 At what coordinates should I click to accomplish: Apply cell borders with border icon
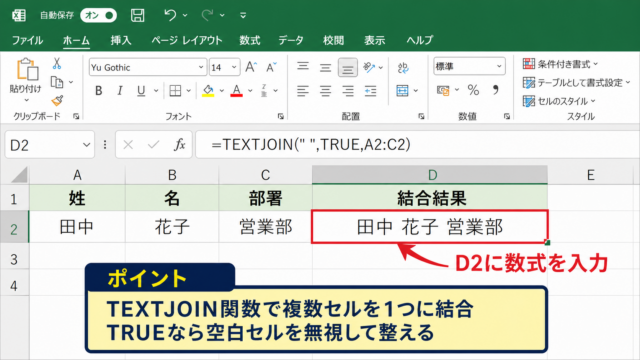coord(175,90)
